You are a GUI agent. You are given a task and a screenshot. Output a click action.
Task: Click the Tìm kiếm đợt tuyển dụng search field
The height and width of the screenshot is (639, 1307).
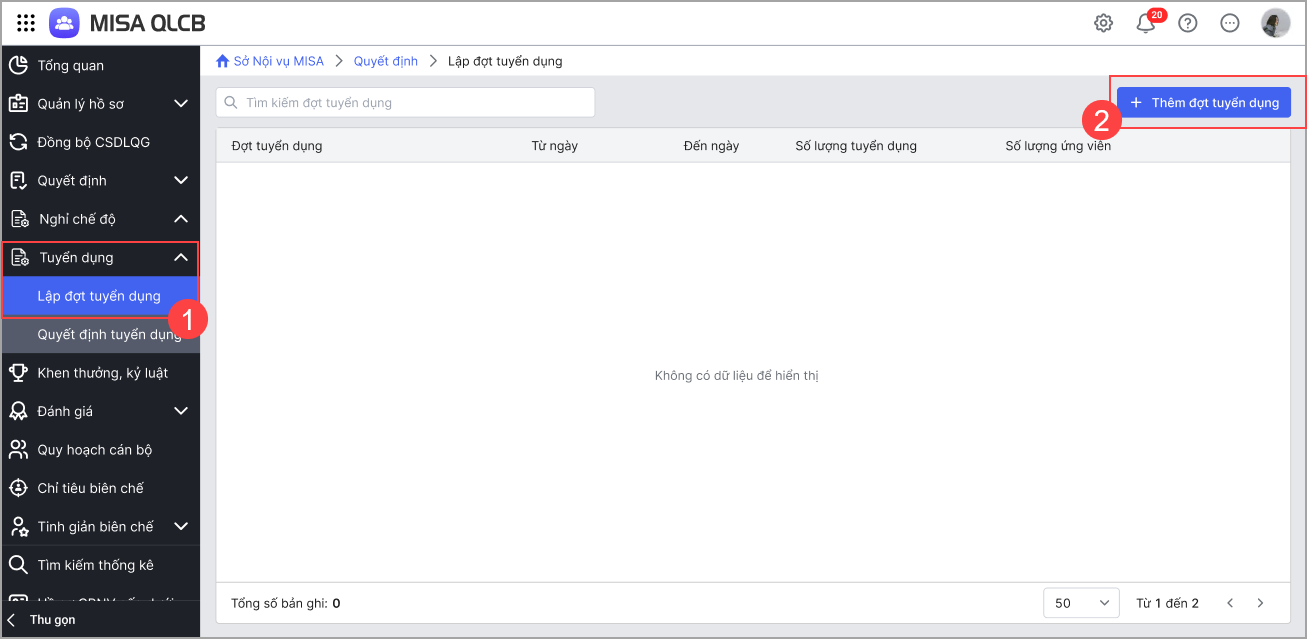click(x=406, y=102)
